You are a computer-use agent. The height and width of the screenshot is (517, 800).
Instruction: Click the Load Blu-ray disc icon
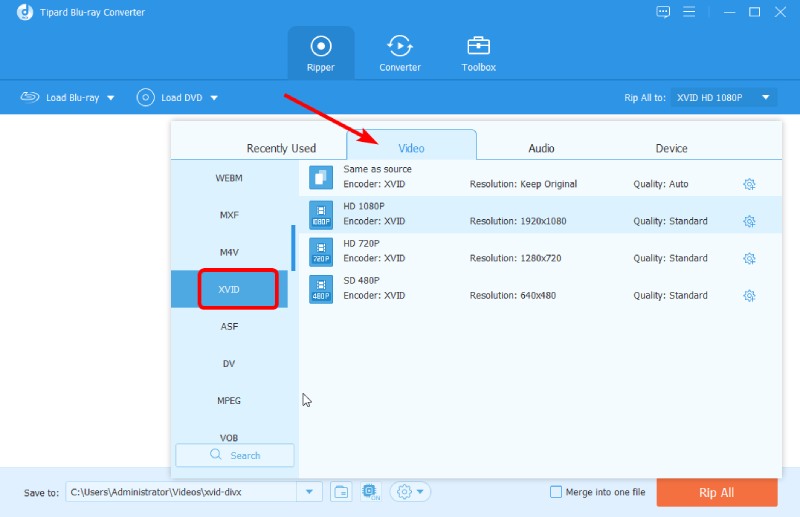[x=30, y=97]
